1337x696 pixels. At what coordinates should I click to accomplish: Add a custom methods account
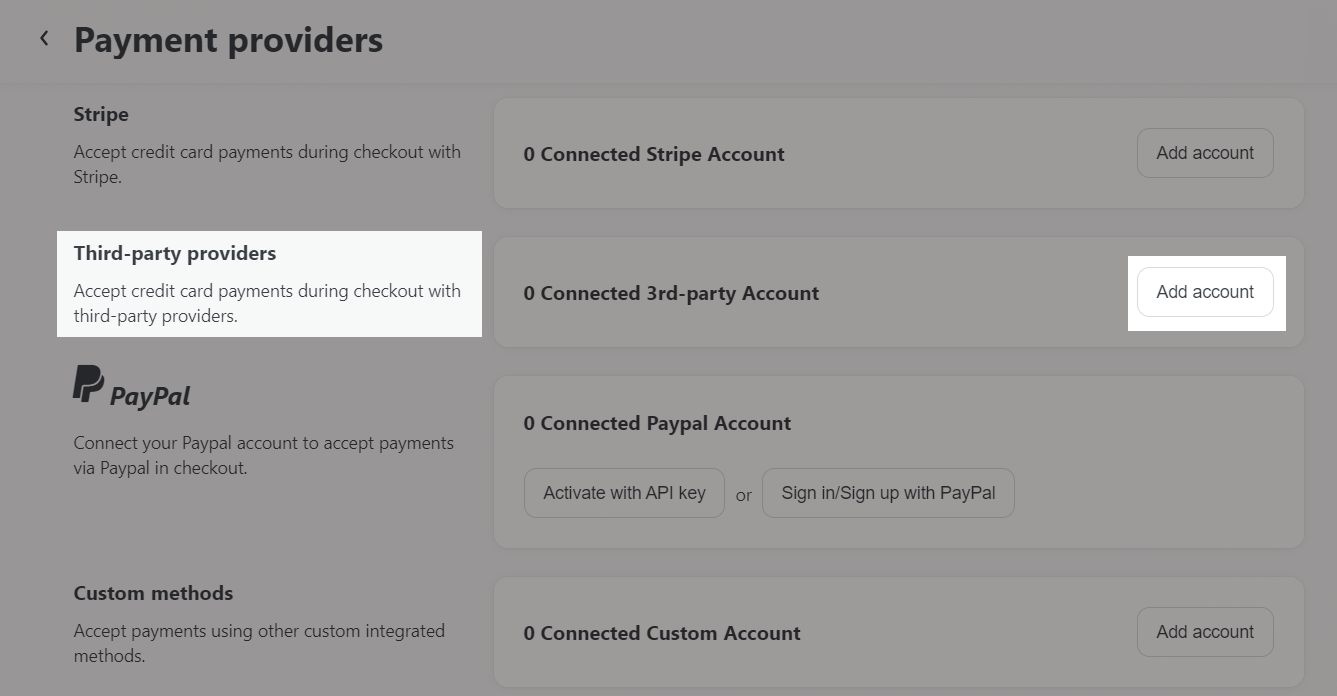[1204, 632]
